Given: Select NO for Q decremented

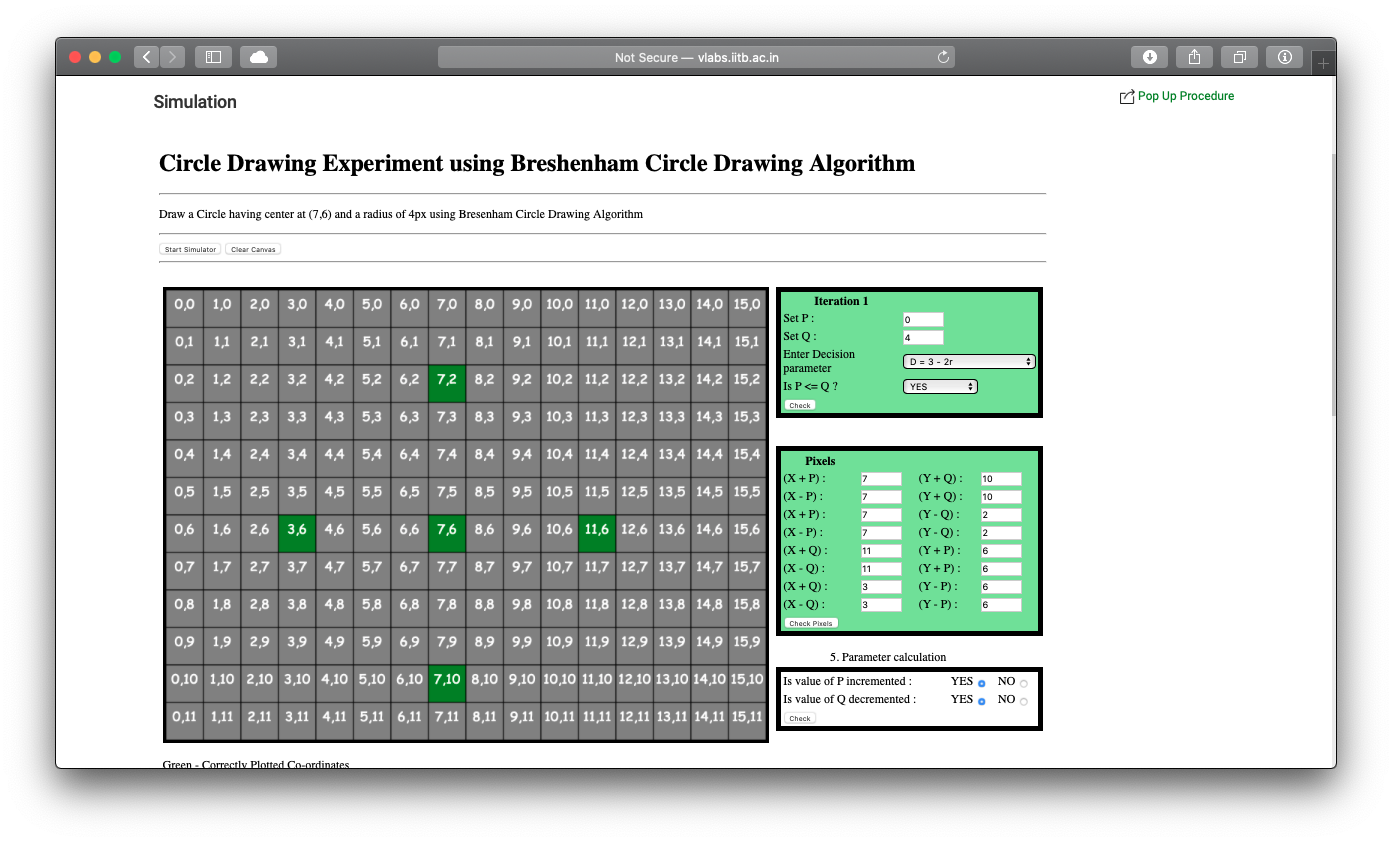Looking at the screenshot, I should pos(1023,701).
